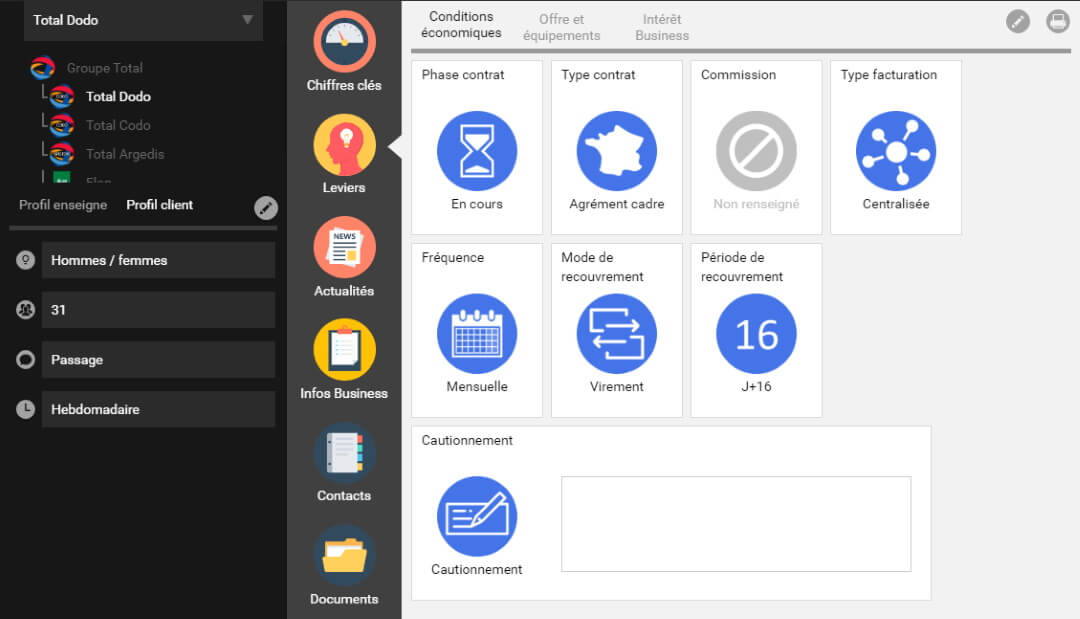Open the Documents folder icon
The height and width of the screenshot is (619, 1080).
pos(344,556)
